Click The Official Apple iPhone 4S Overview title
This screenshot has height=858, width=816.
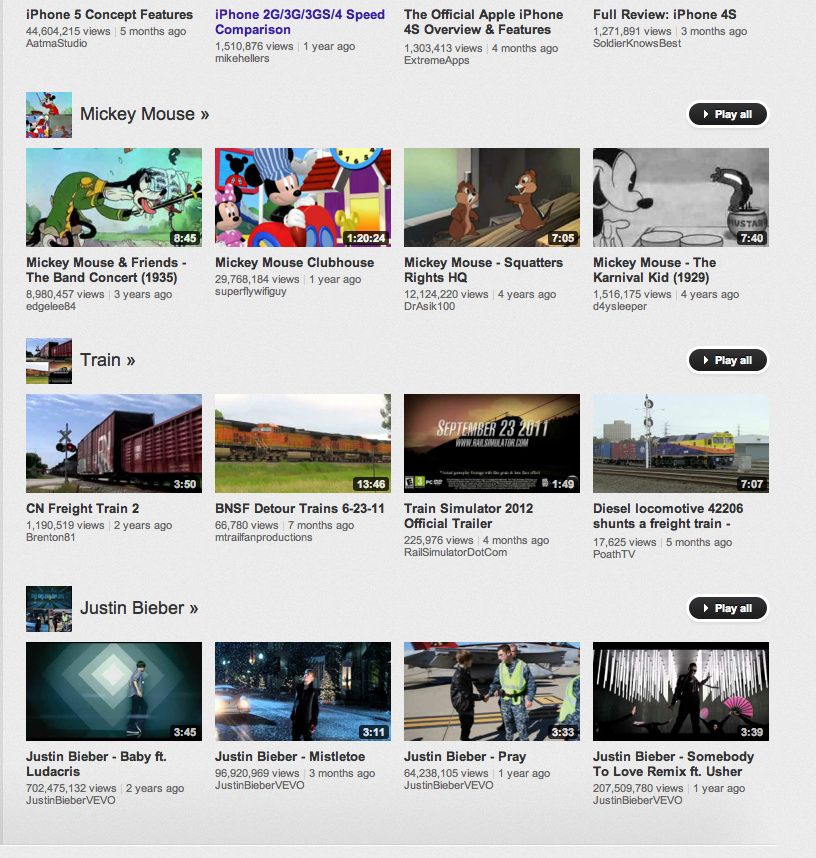tap(484, 22)
